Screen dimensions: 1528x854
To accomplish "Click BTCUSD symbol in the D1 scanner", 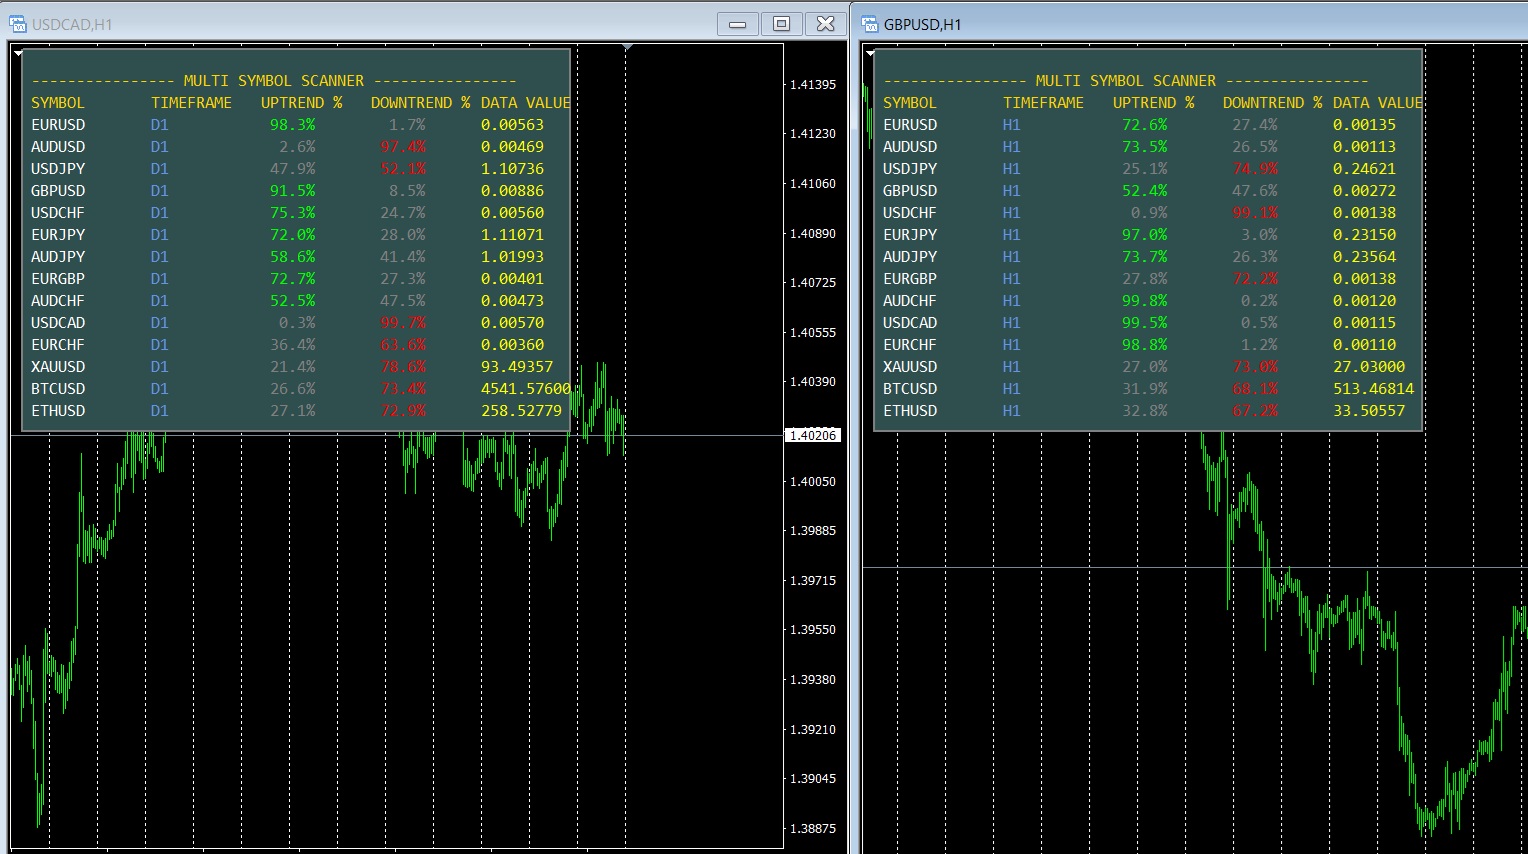I will click(x=58, y=389).
